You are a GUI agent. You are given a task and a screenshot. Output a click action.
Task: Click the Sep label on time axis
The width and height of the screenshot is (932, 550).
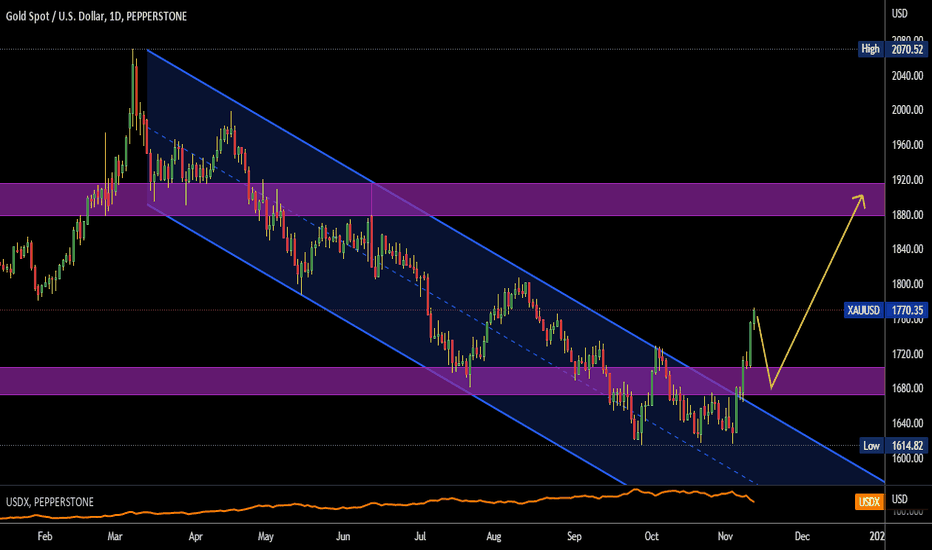click(x=574, y=536)
